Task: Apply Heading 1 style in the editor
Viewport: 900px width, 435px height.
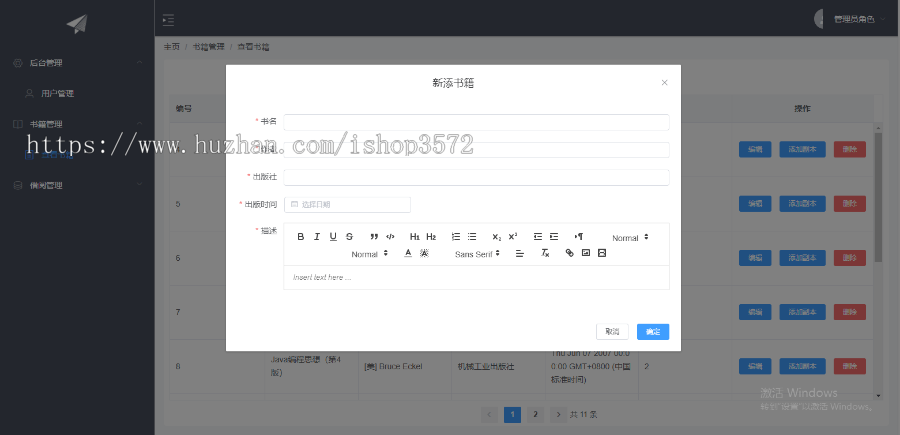Action: coord(414,236)
